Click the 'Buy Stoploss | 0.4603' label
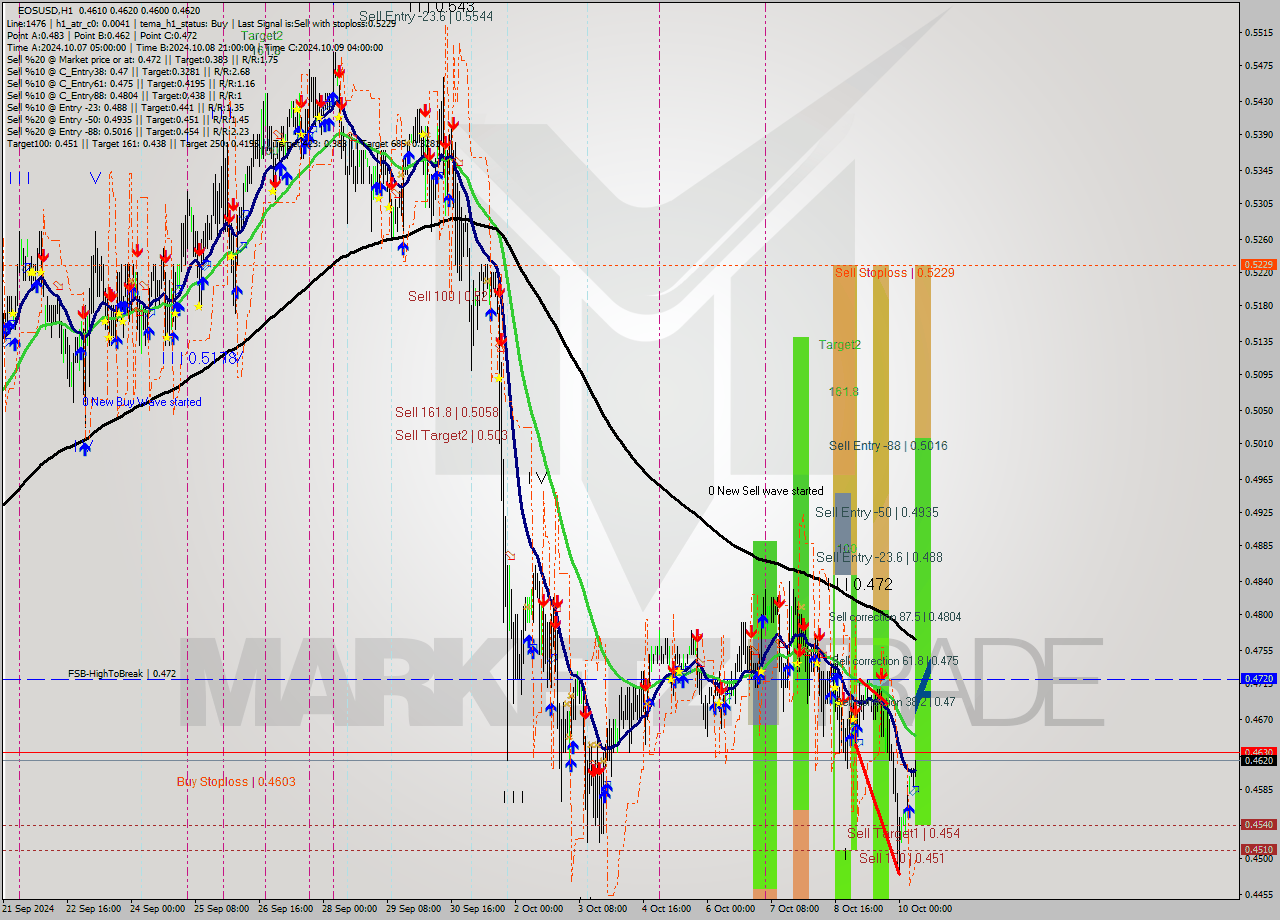The width and height of the screenshot is (1280, 920). click(236, 782)
